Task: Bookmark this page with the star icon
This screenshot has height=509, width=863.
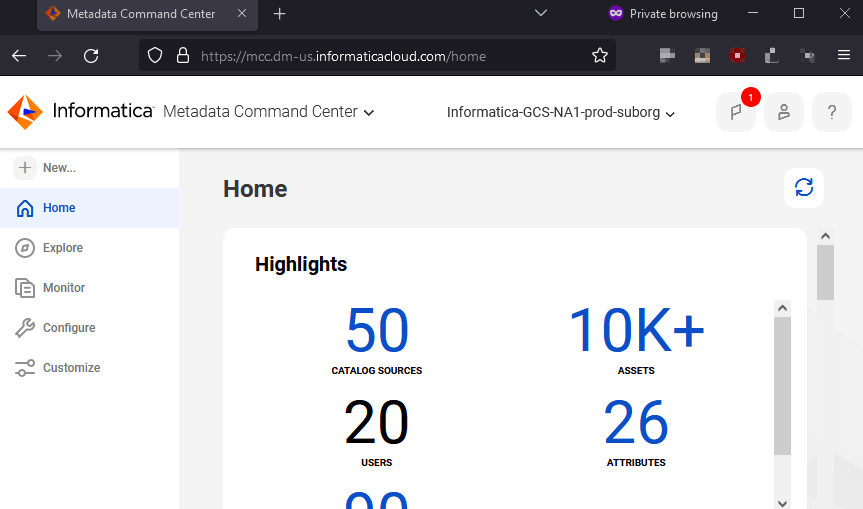Action: coord(599,56)
